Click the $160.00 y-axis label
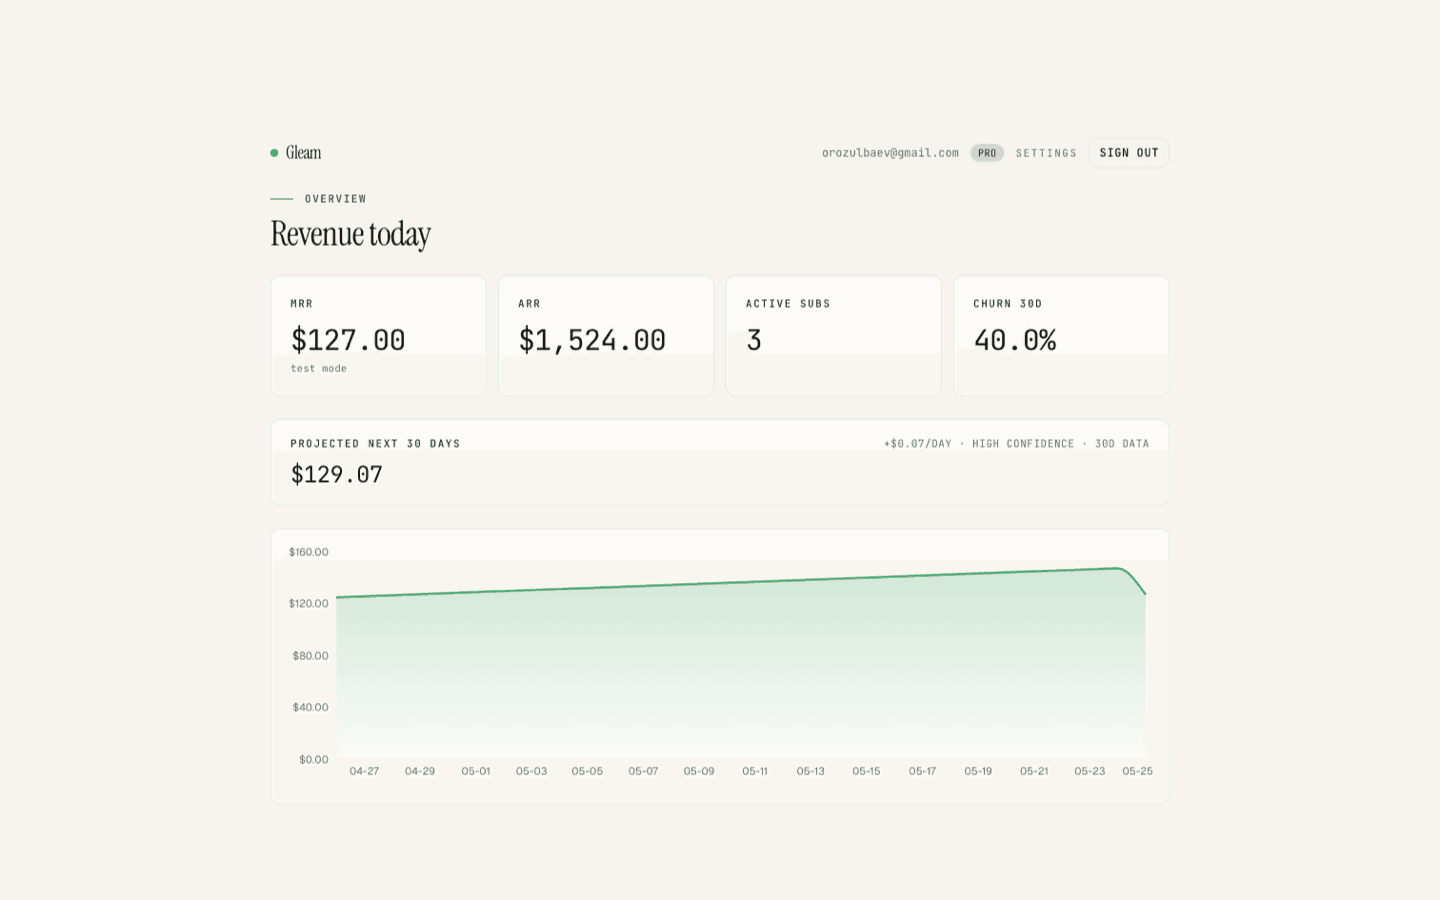The image size is (1440, 900). (x=308, y=552)
